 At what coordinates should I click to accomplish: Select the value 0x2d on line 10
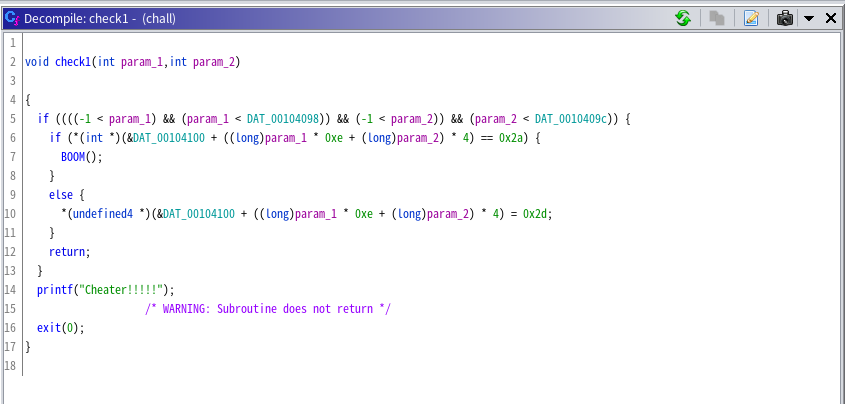point(535,214)
